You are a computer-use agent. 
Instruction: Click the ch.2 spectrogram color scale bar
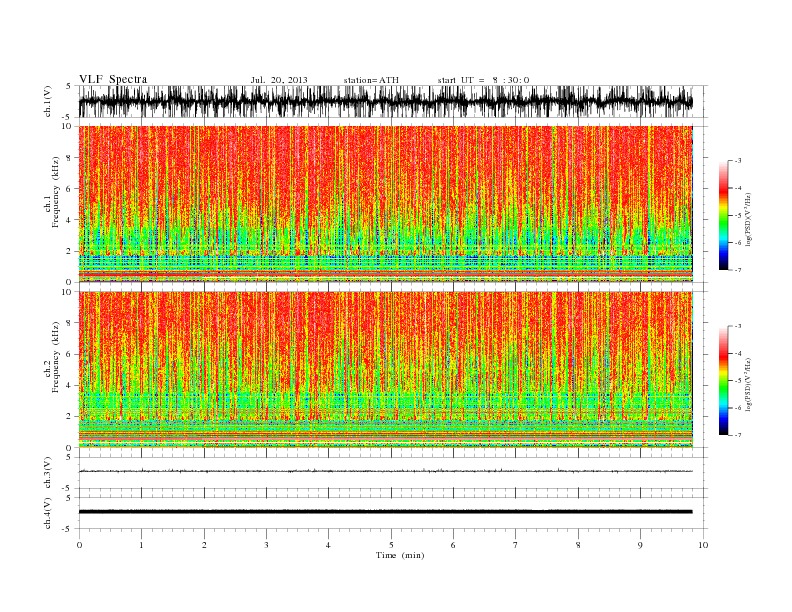tap(723, 381)
